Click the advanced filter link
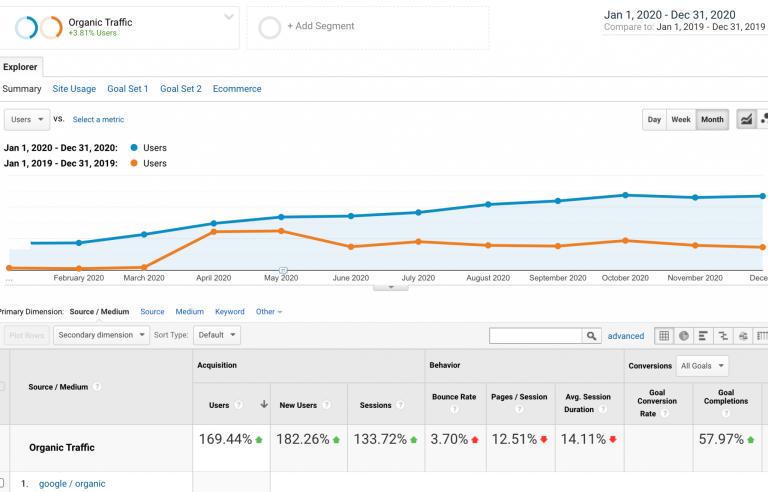The width and height of the screenshot is (768, 492). click(626, 336)
